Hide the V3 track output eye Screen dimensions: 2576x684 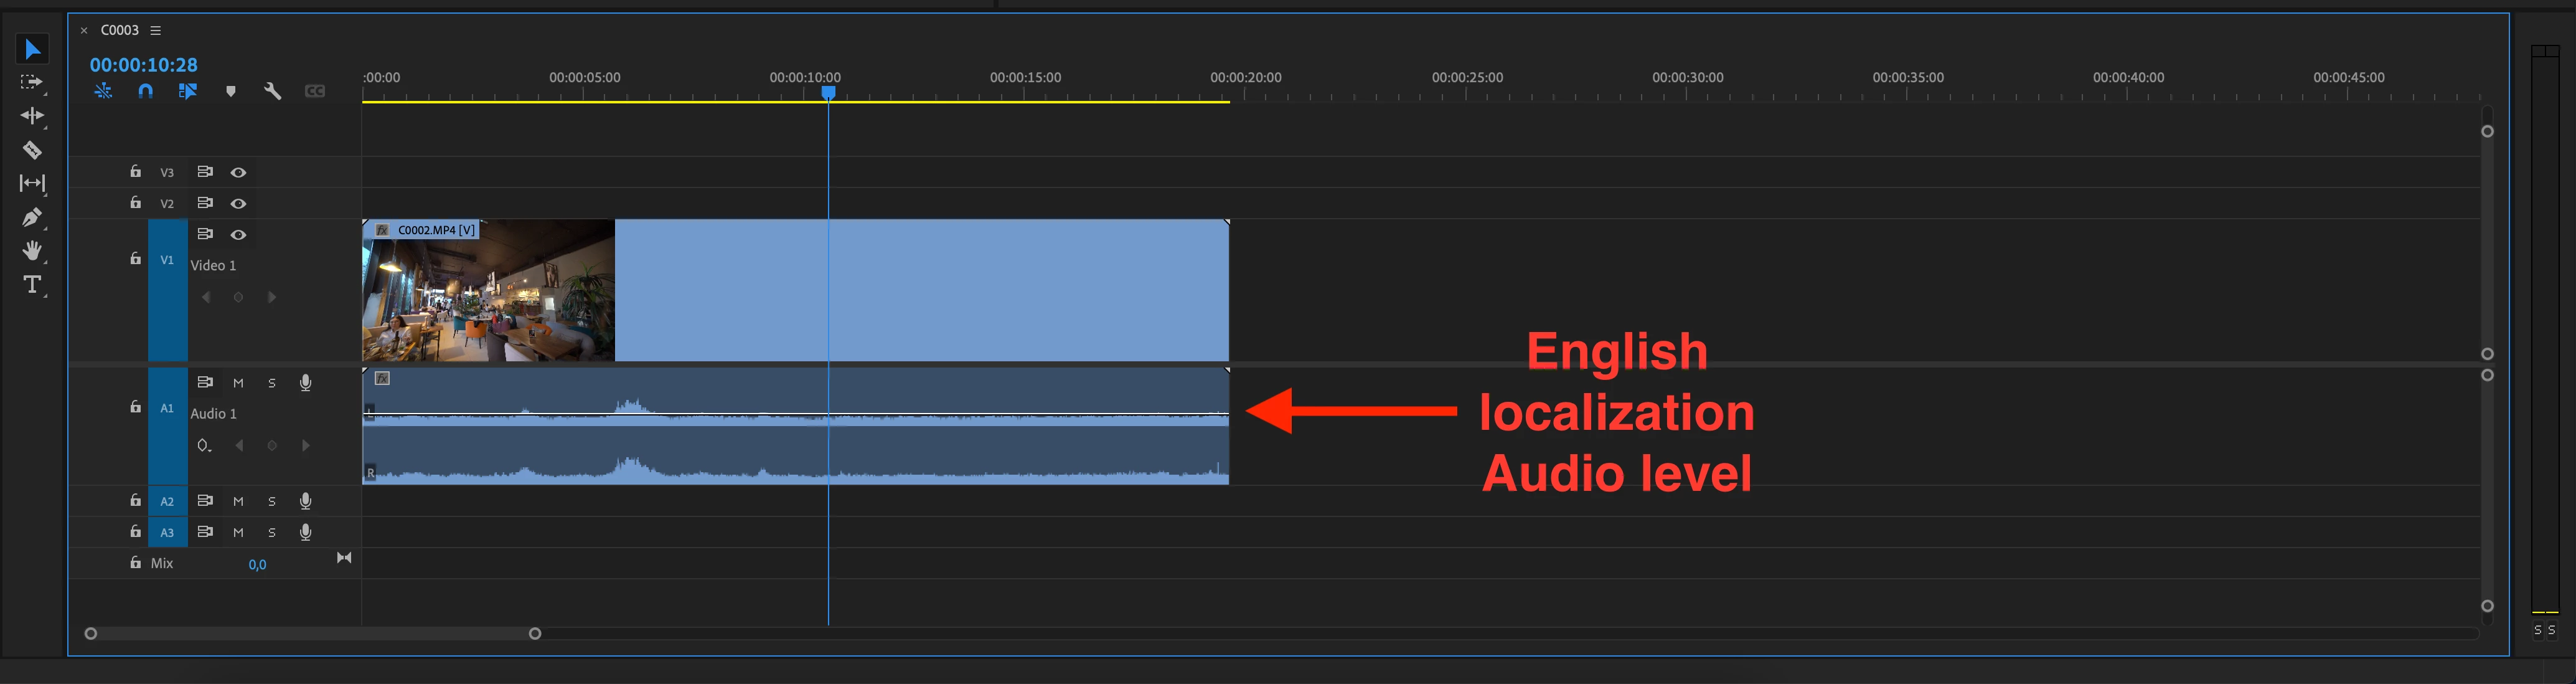238,172
